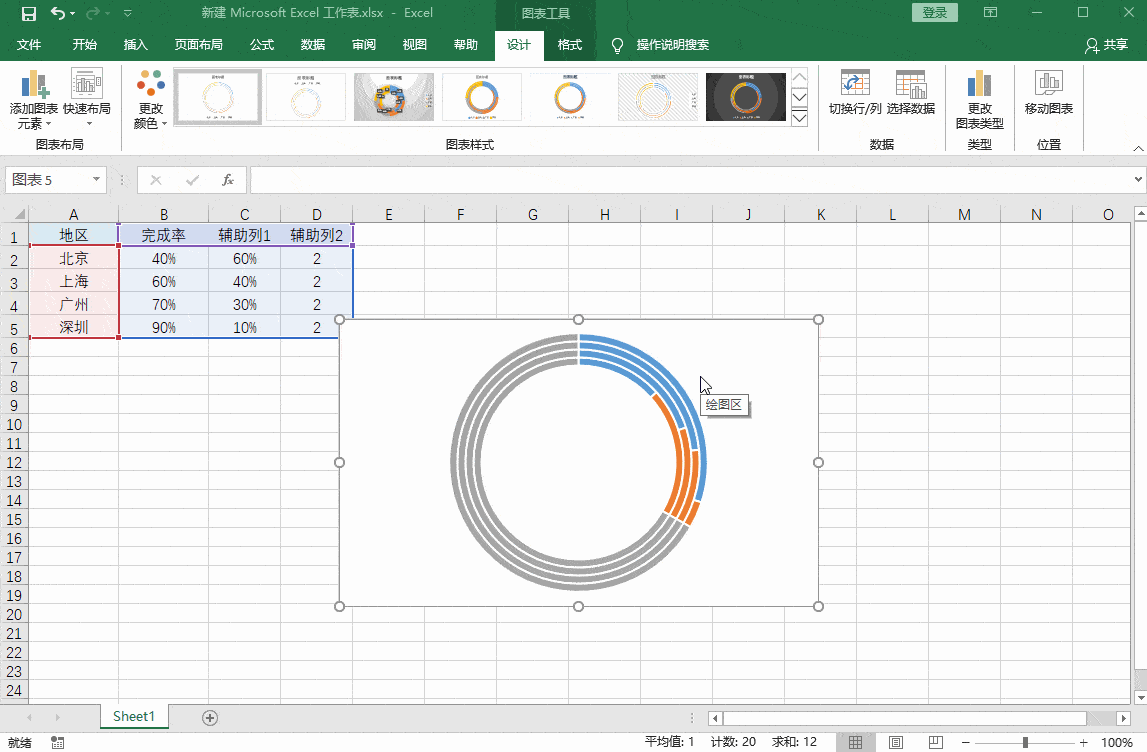The image size is (1147, 752).
Task: Click the Save icon in title bar
Action: click(29, 13)
